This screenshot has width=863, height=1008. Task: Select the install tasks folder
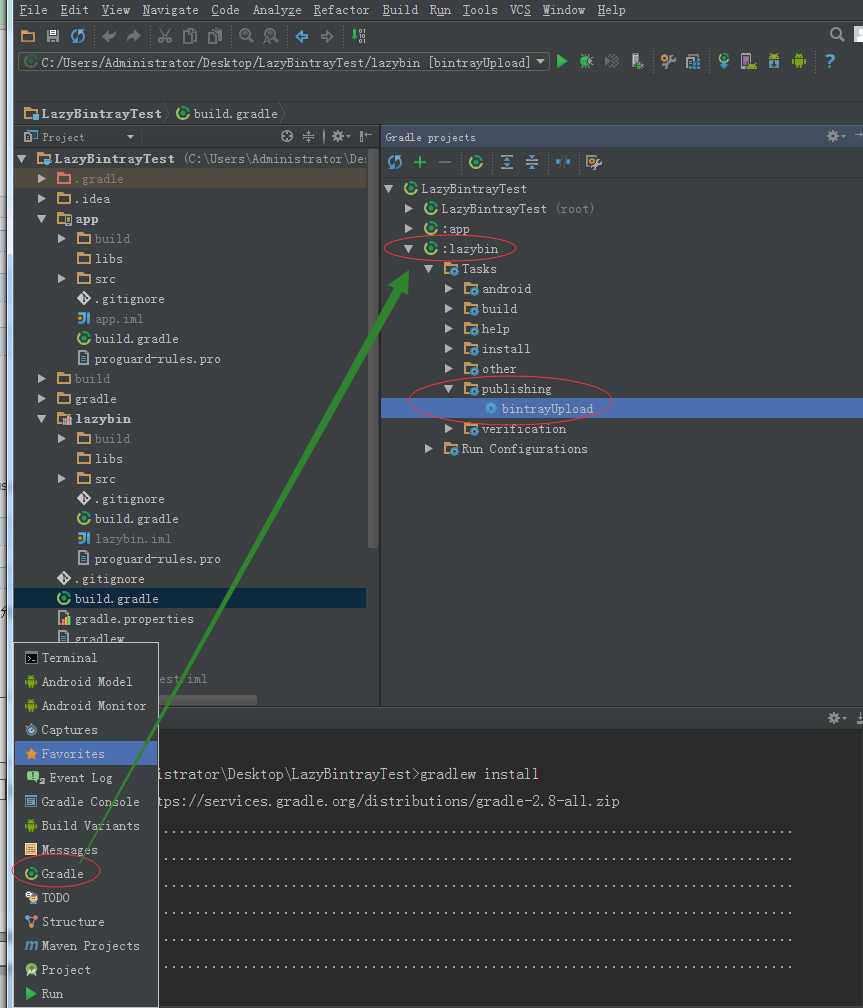tap(505, 348)
